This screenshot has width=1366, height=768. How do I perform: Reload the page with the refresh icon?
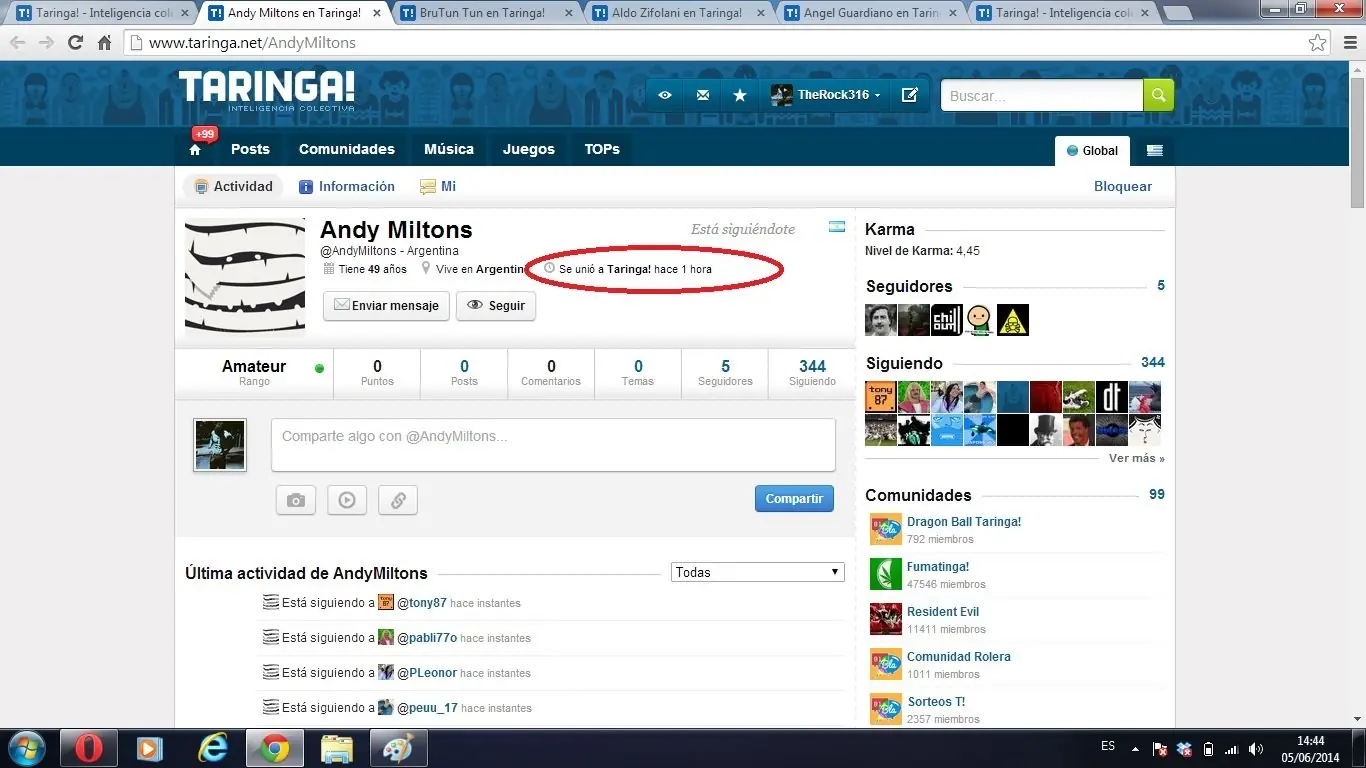point(75,43)
